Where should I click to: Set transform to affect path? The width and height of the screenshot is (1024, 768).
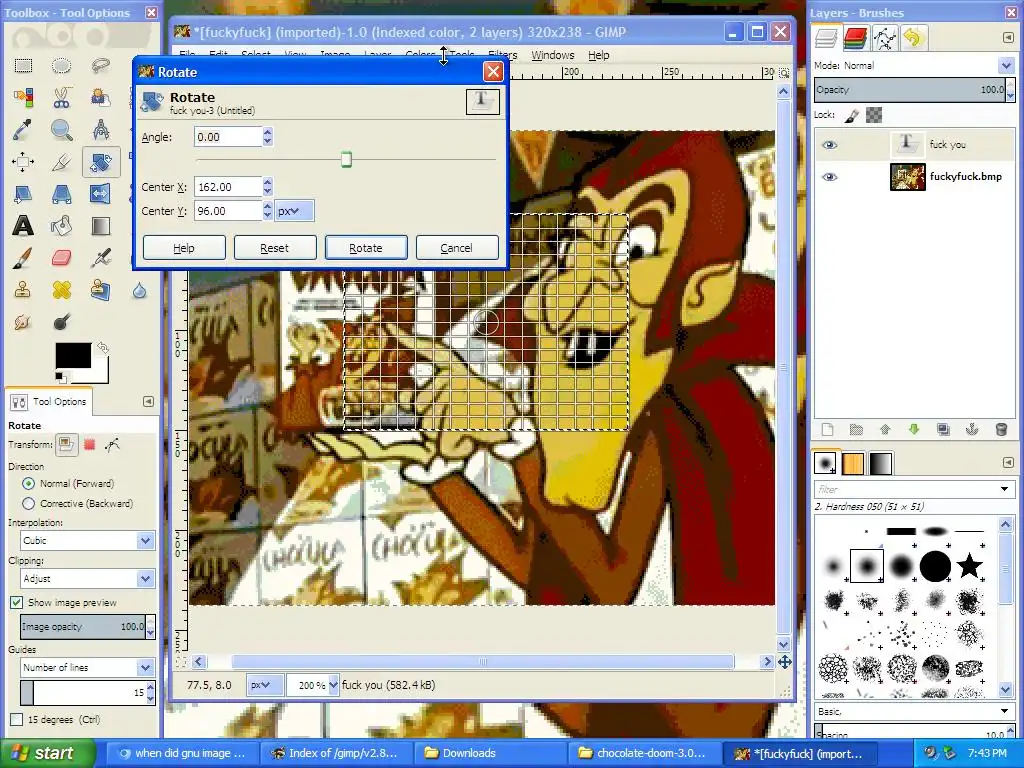[112, 445]
